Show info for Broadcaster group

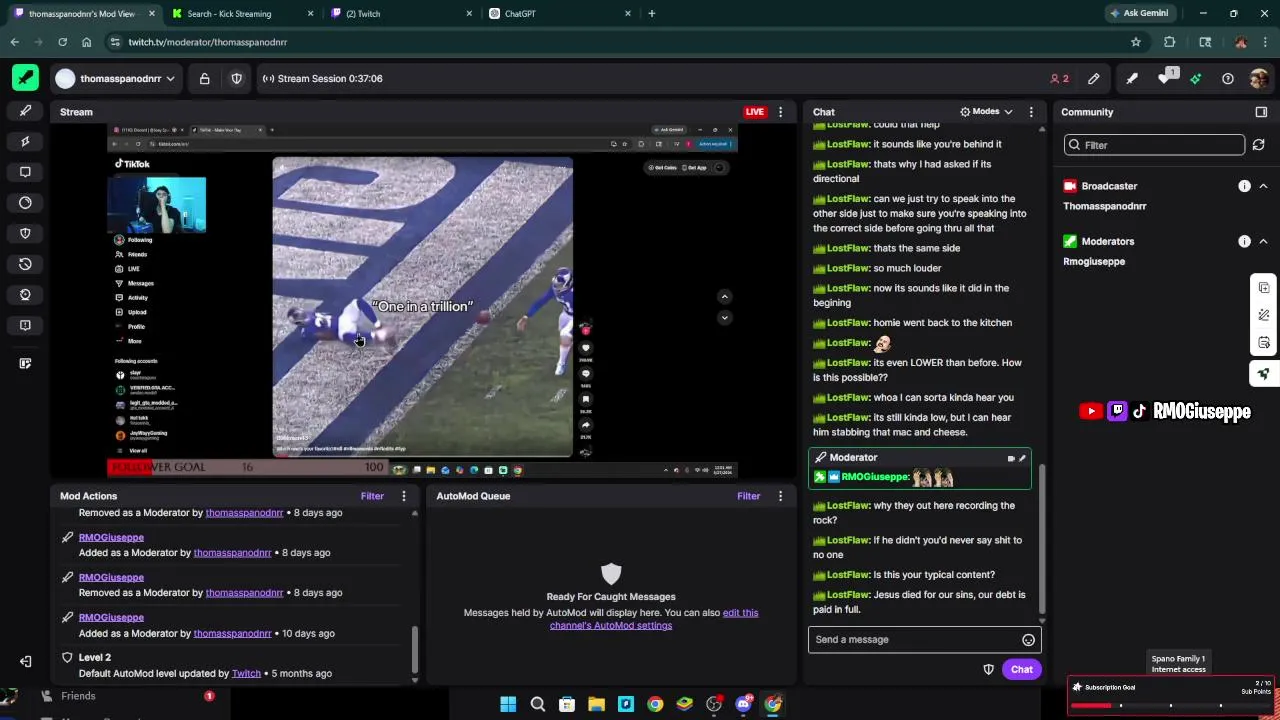pos(1244,186)
